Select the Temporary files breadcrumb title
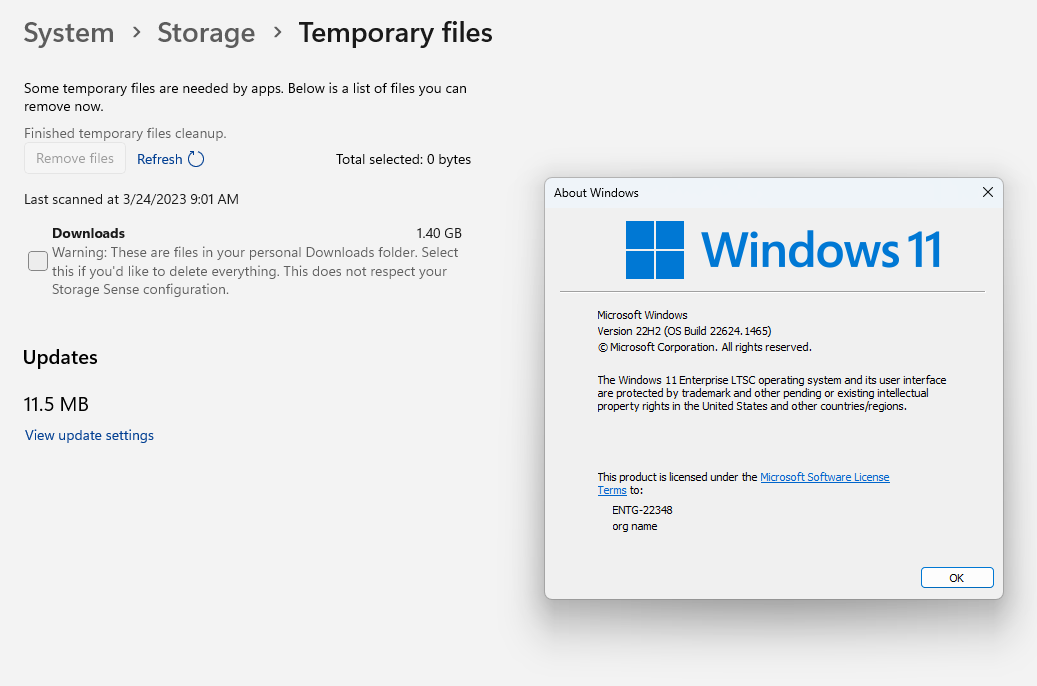1037x686 pixels. (x=395, y=32)
